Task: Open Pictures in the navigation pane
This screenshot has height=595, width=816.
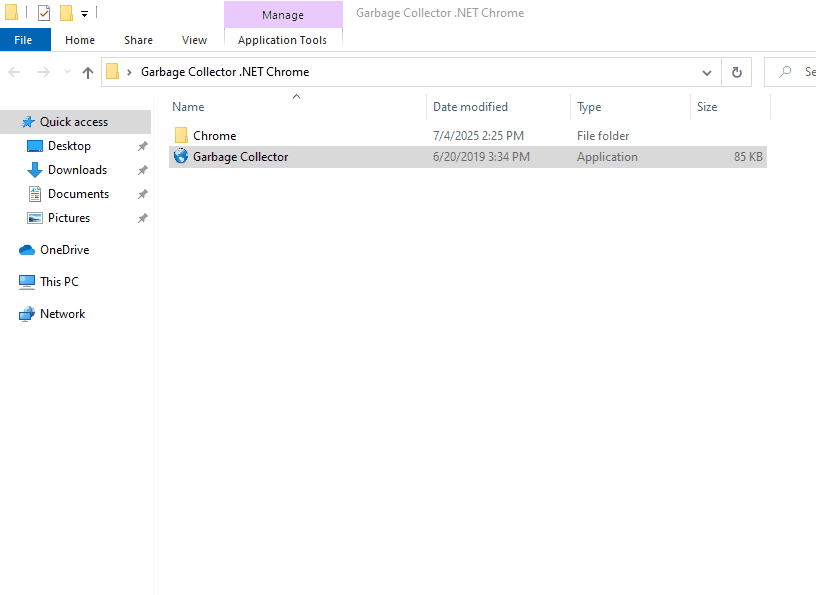Action: point(69,218)
